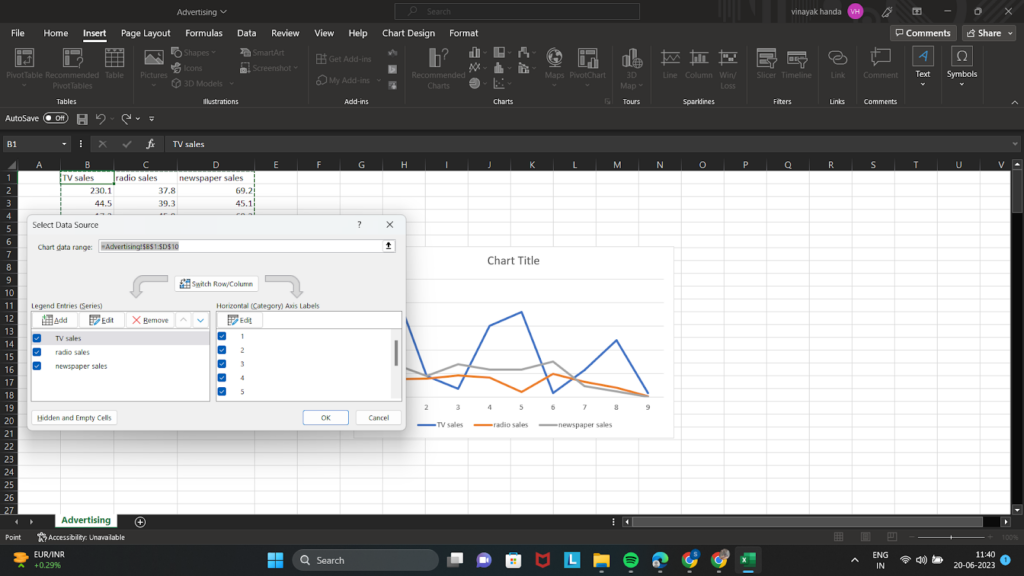Add a new legend series
The image size is (1024, 576).
[55, 320]
